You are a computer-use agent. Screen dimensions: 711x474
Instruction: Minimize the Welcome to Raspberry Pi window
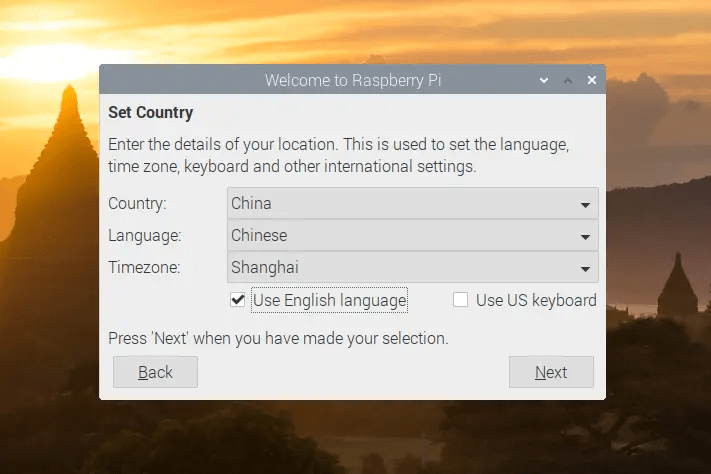pyautogui.click(x=544, y=80)
